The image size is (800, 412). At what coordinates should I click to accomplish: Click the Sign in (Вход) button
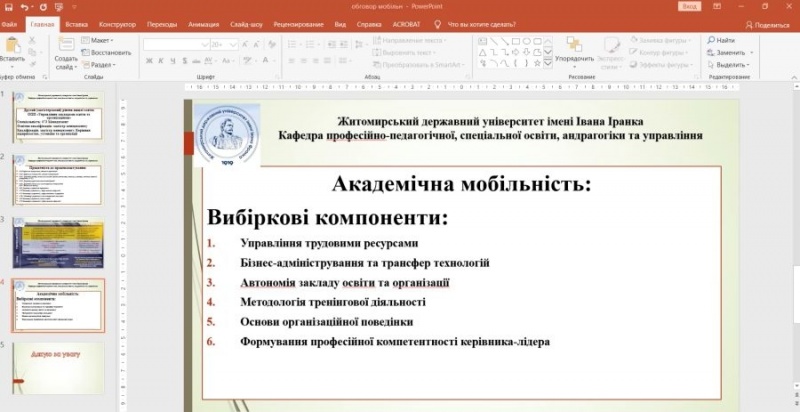(689, 6)
